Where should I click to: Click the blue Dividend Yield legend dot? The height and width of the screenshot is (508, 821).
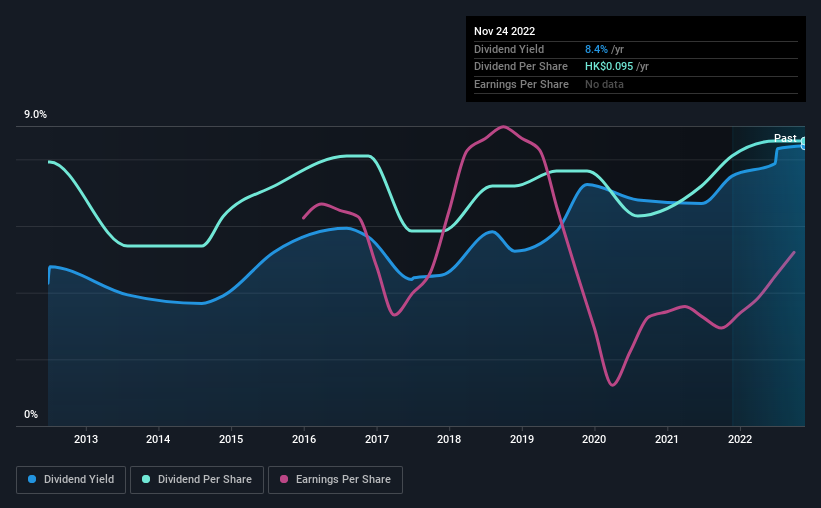click(x=32, y=479)
